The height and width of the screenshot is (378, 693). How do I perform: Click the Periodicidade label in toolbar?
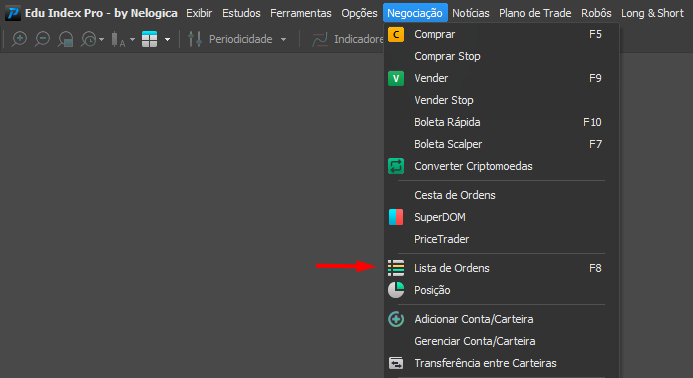pyautogui.click(x=240, y=39)
